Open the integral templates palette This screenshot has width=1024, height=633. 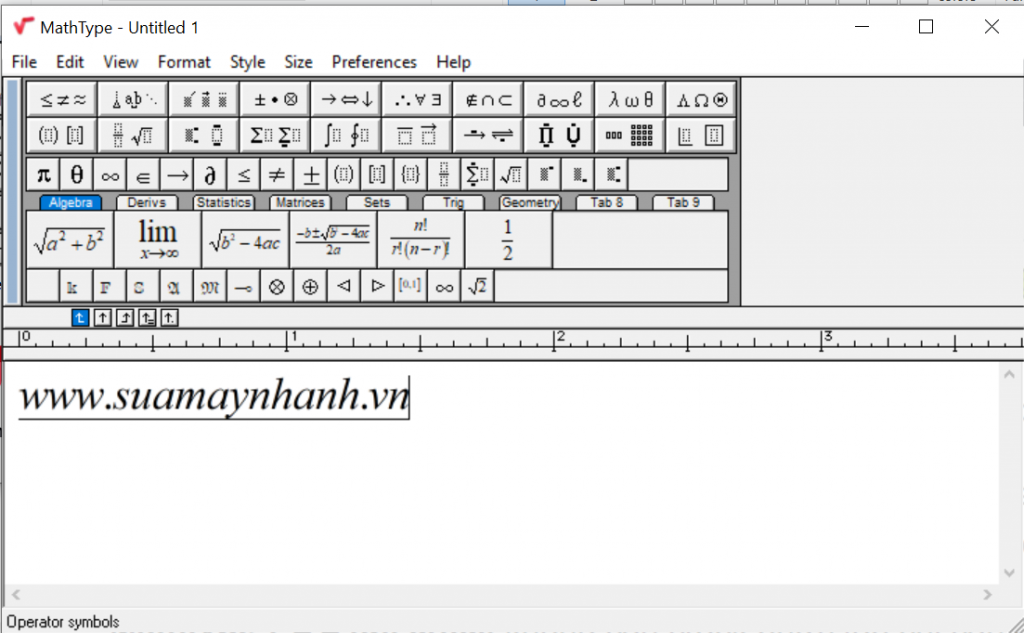click(x=346, y=135)
